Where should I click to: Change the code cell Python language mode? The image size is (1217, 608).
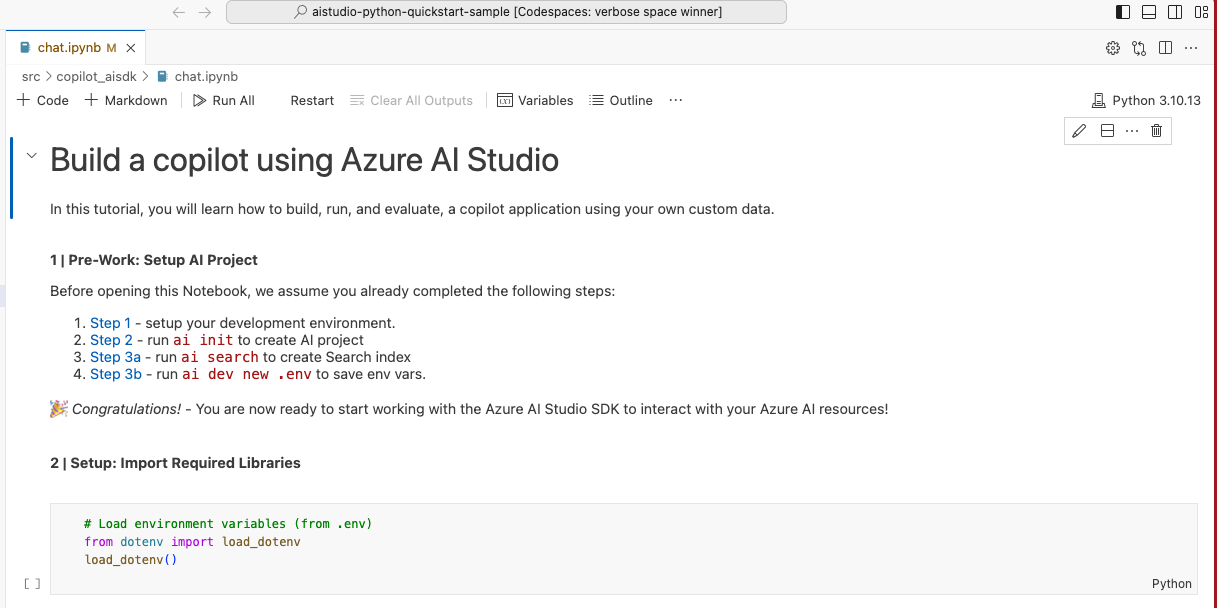click(x=1171, y=584)
